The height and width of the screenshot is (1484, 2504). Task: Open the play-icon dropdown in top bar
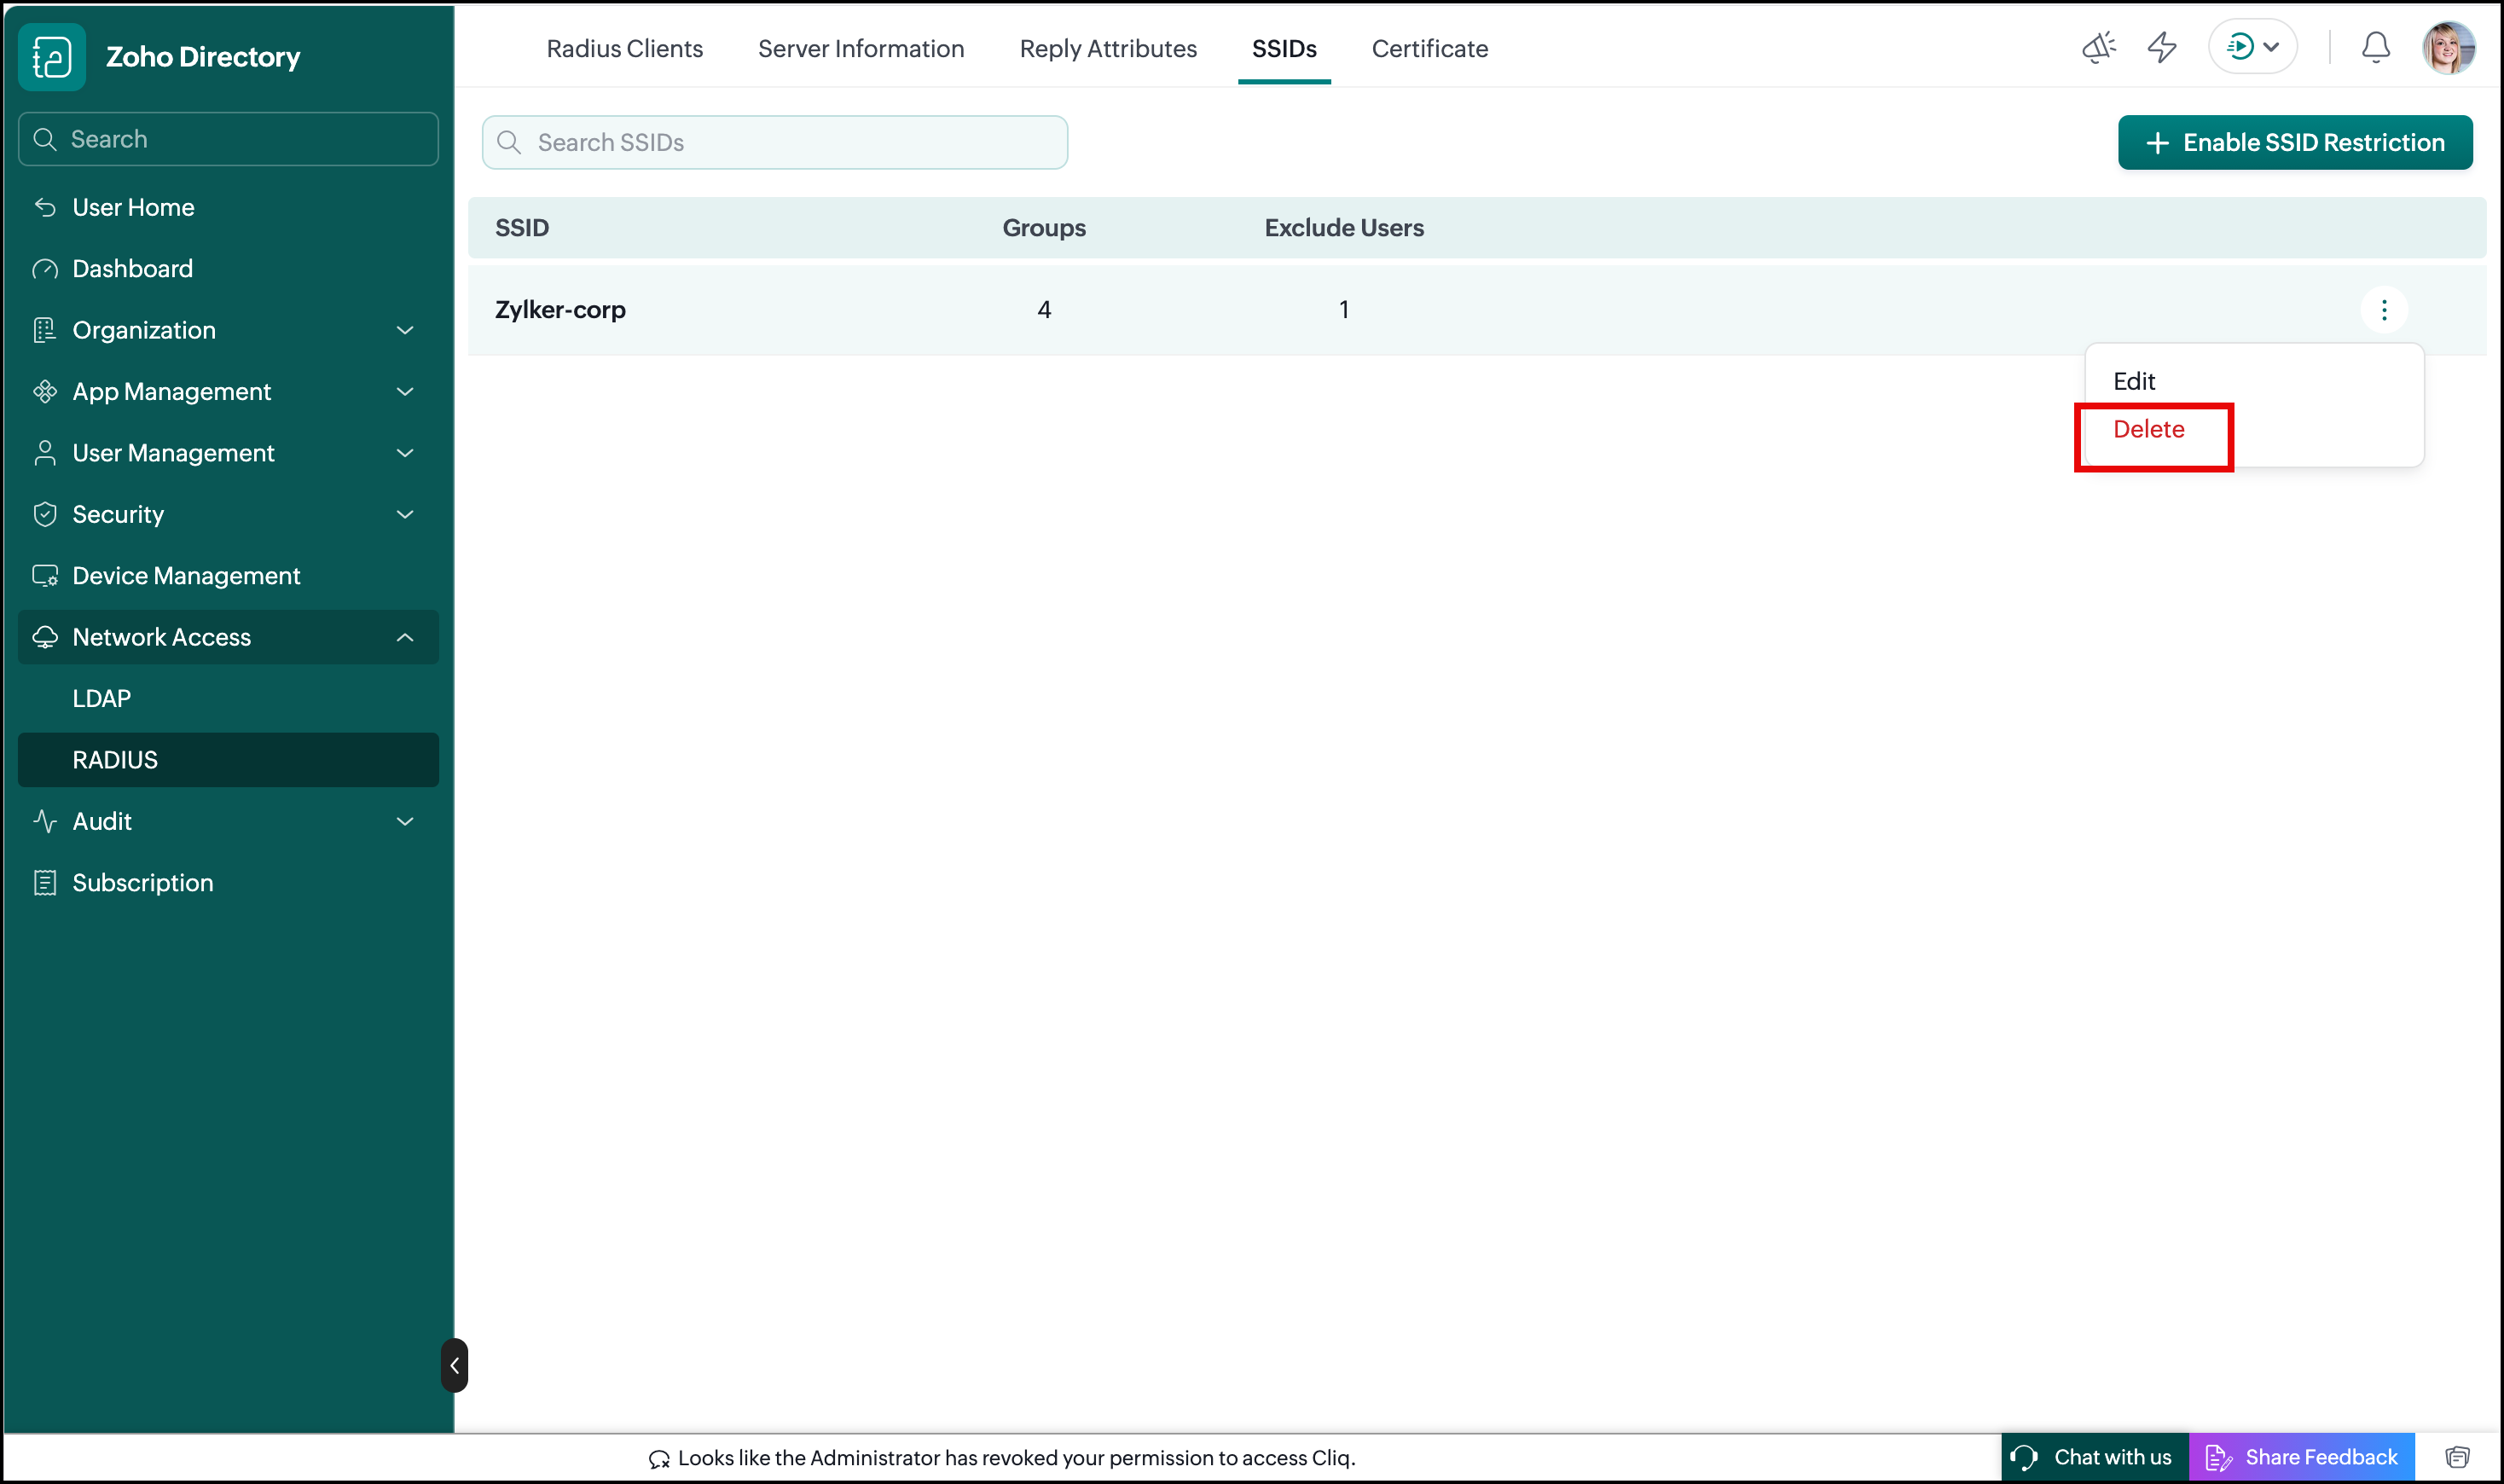point(2252,47)
